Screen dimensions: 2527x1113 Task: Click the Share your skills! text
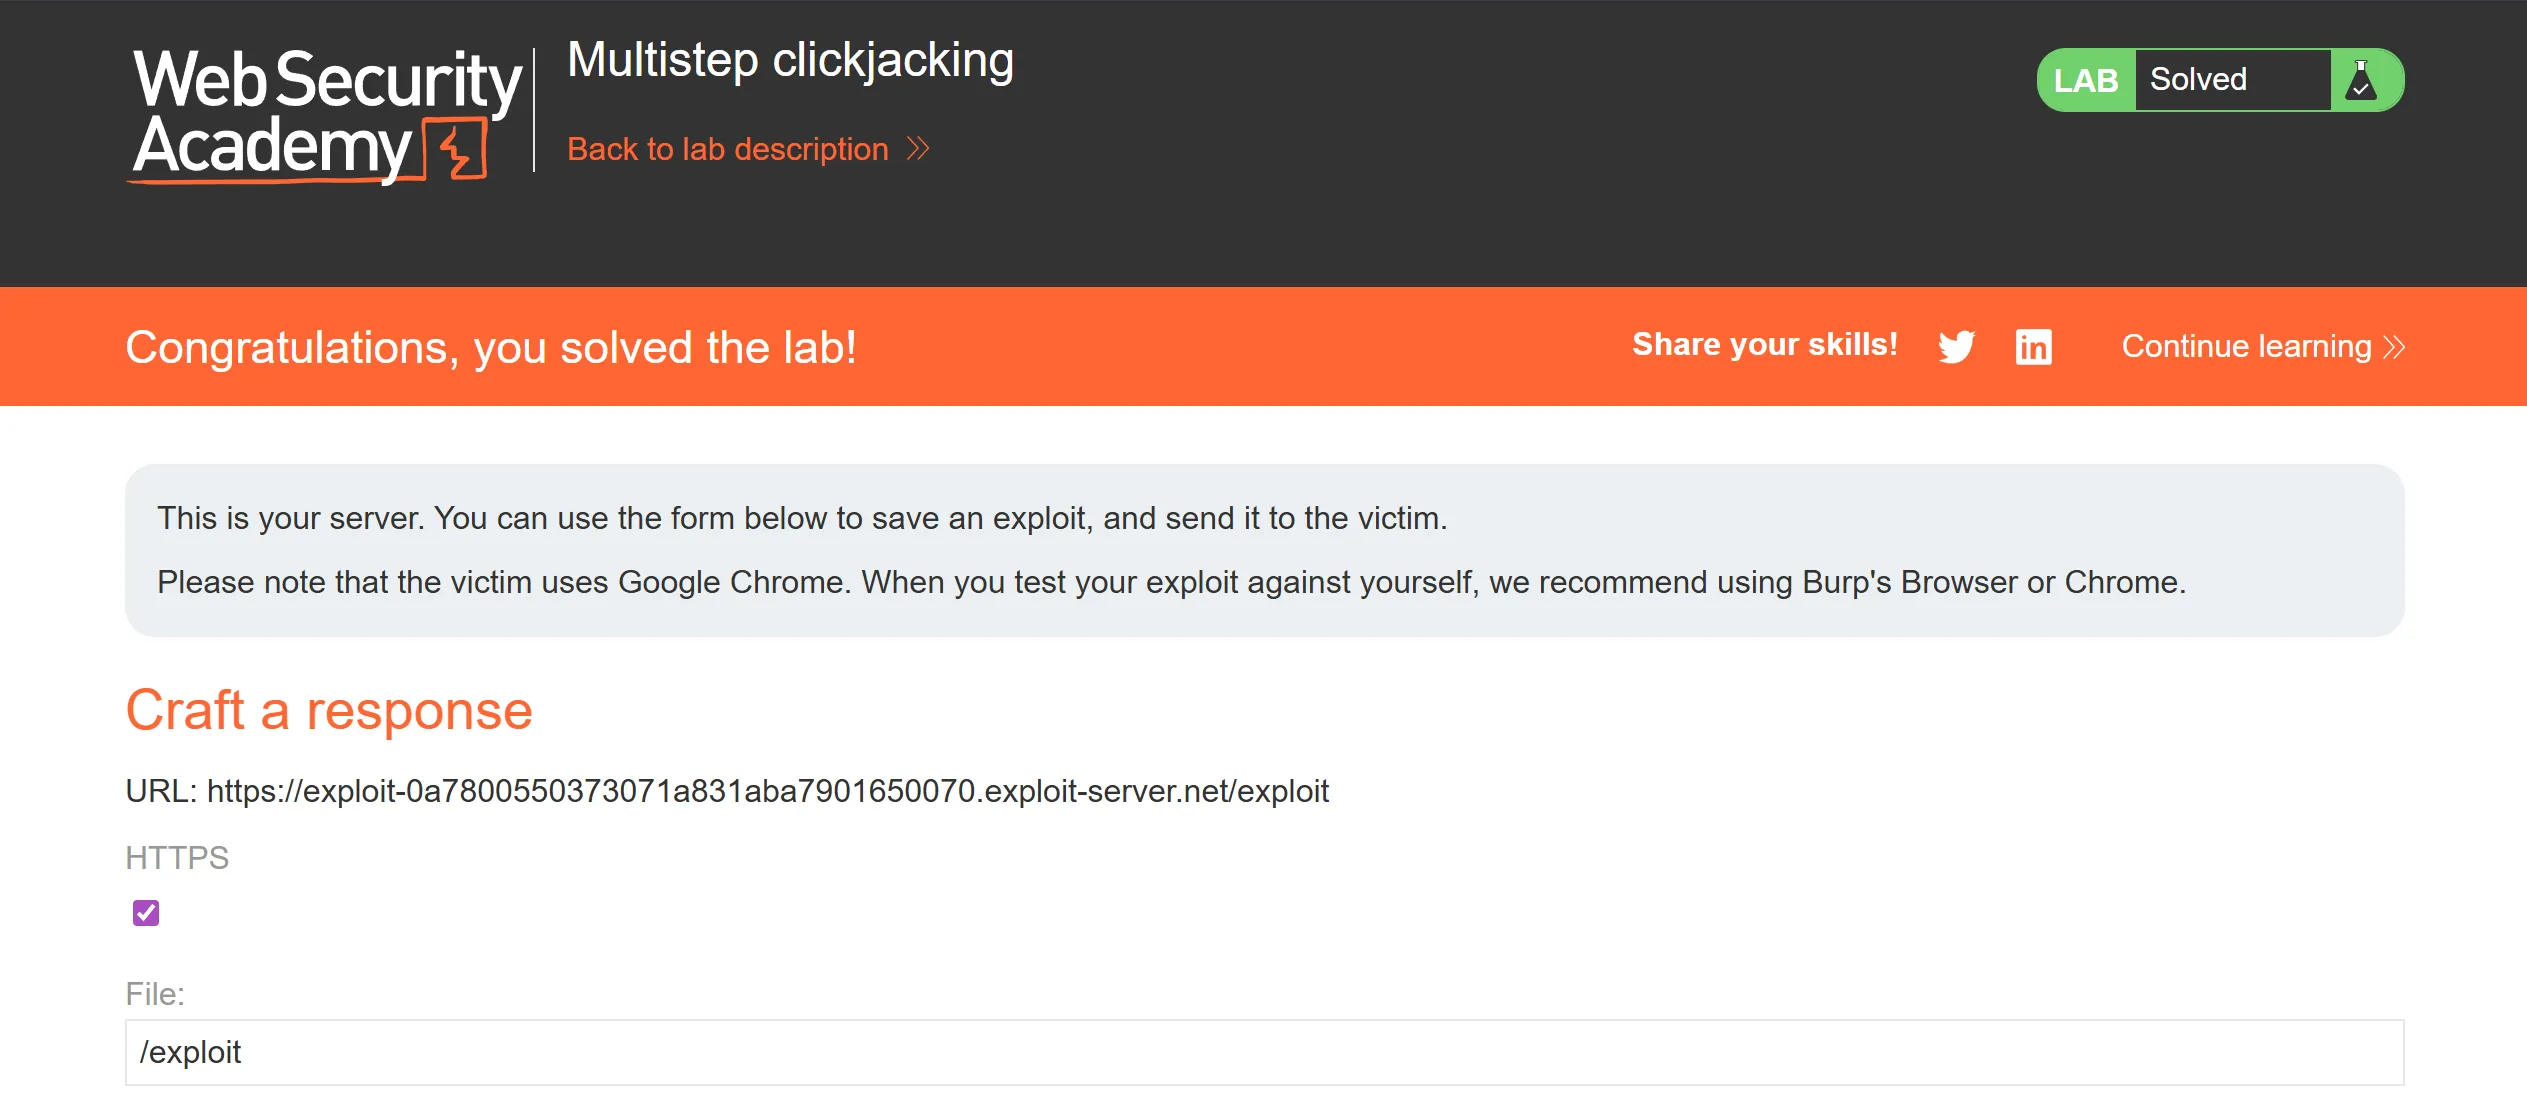coord(1764,345)
